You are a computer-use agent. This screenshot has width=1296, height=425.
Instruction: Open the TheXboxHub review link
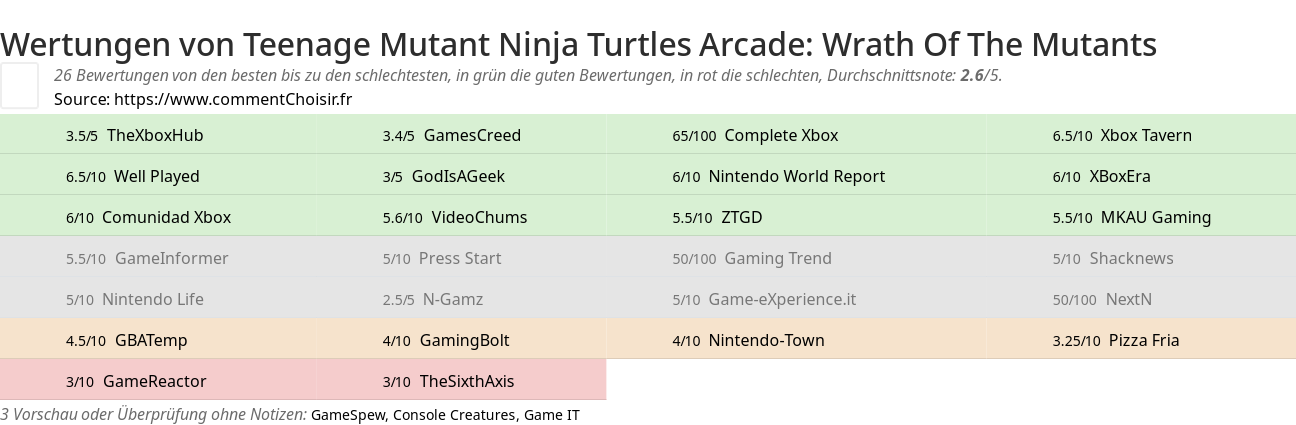(x=154, y=135)
